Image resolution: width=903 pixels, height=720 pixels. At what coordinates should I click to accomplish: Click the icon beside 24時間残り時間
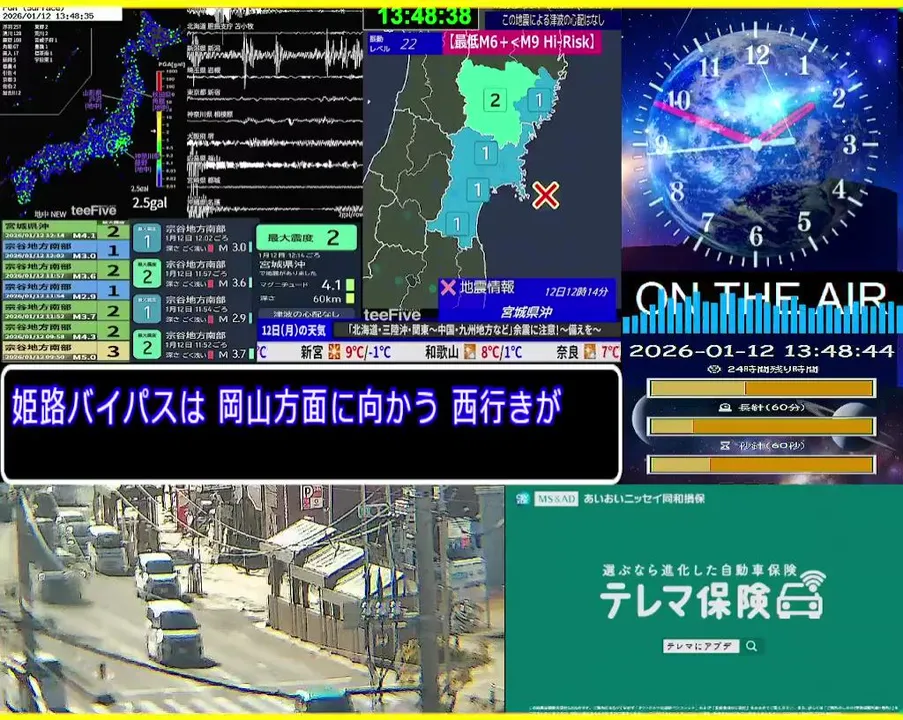click(714, 369)
